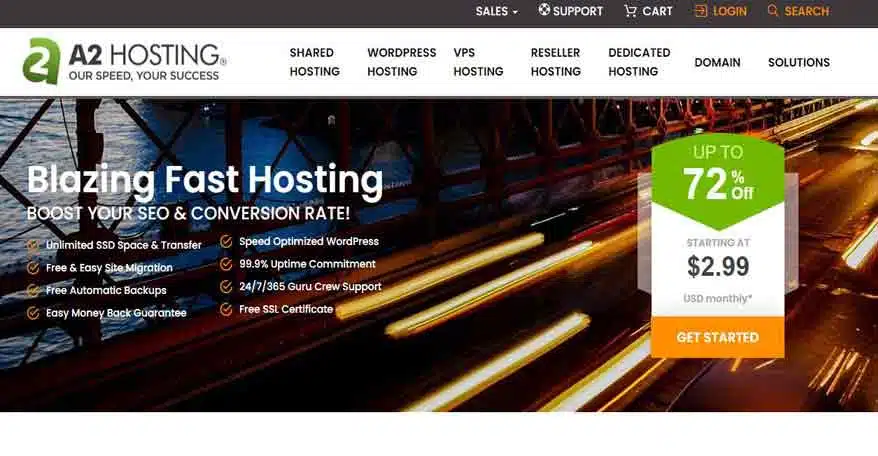Viewport: 878px width, 456px height.
Task: Open the Search link text
Action: coord(807,11)
